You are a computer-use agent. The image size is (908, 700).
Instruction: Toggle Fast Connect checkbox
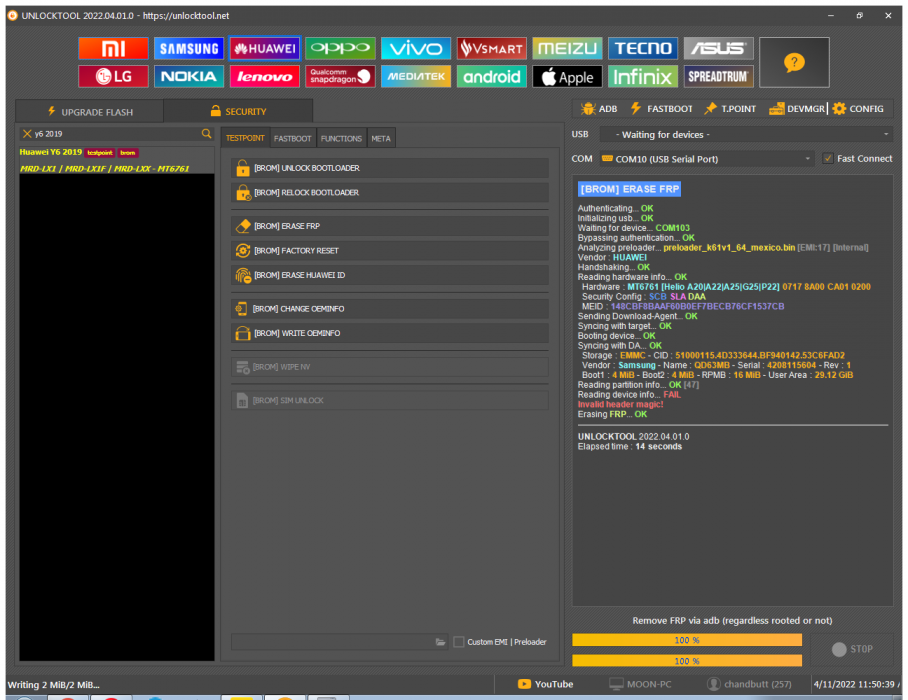tap(828, 159)
